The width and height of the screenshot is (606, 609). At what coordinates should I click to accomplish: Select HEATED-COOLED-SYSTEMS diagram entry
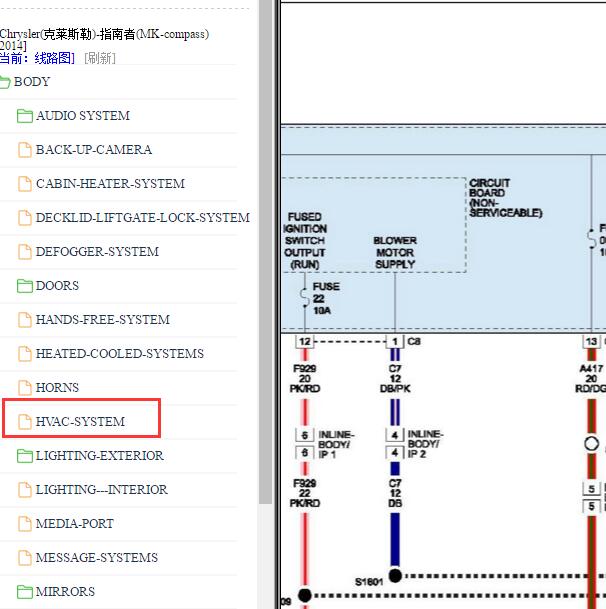tap(120, 354)
